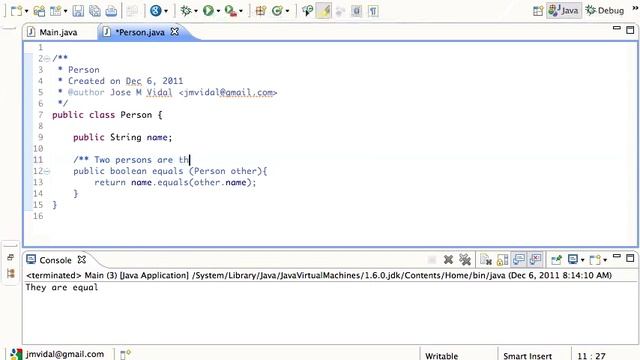Image resolution: width=640 pixels, height=360 pixels.
Task: Click the Open Perspective icon
Action: pyautogui.click(x=538, y=11)
